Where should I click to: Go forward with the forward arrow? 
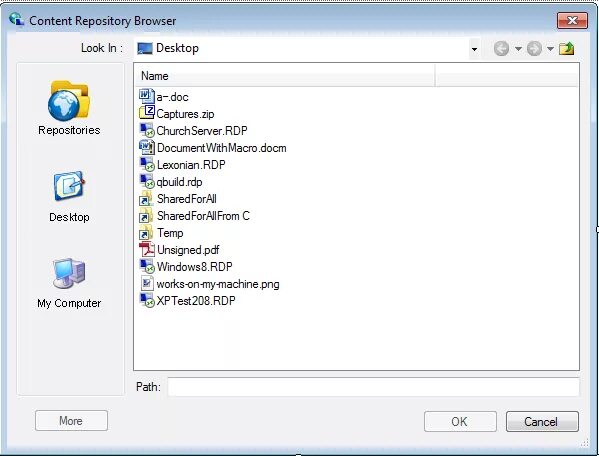(x=534, y=49)
